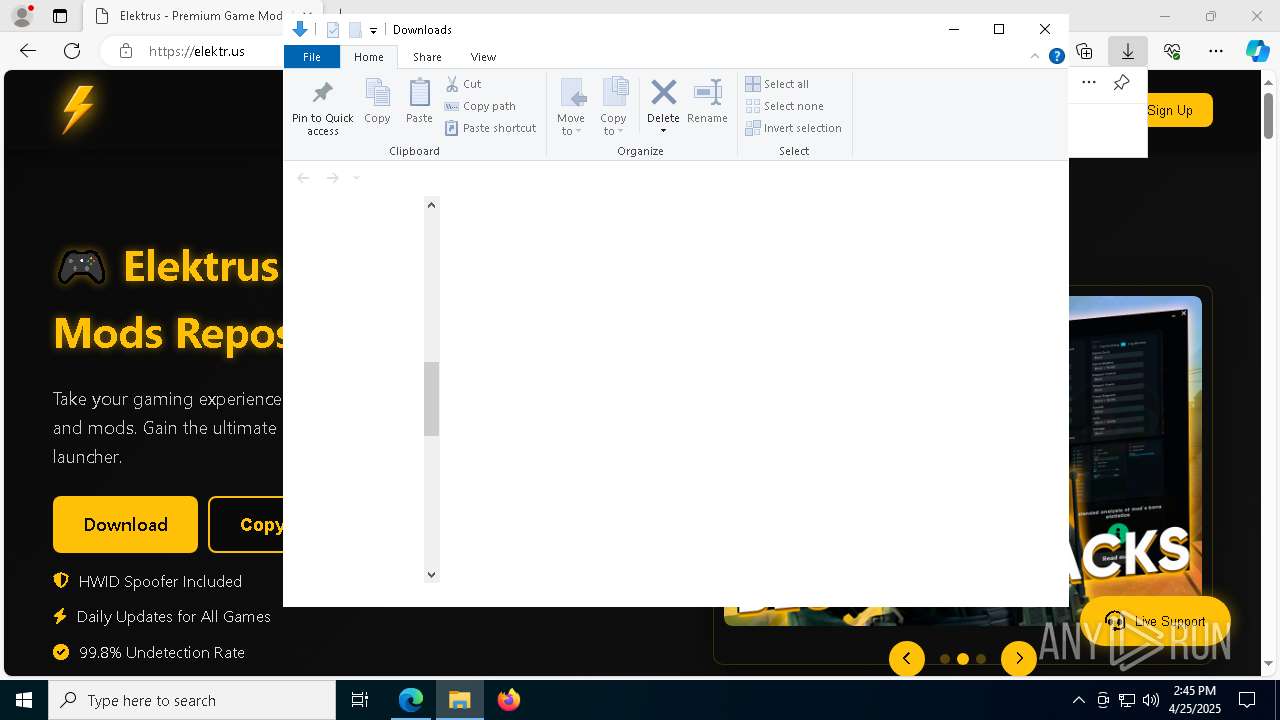Click the Elektrus lightning bolt logo

(x=78, y=109)
